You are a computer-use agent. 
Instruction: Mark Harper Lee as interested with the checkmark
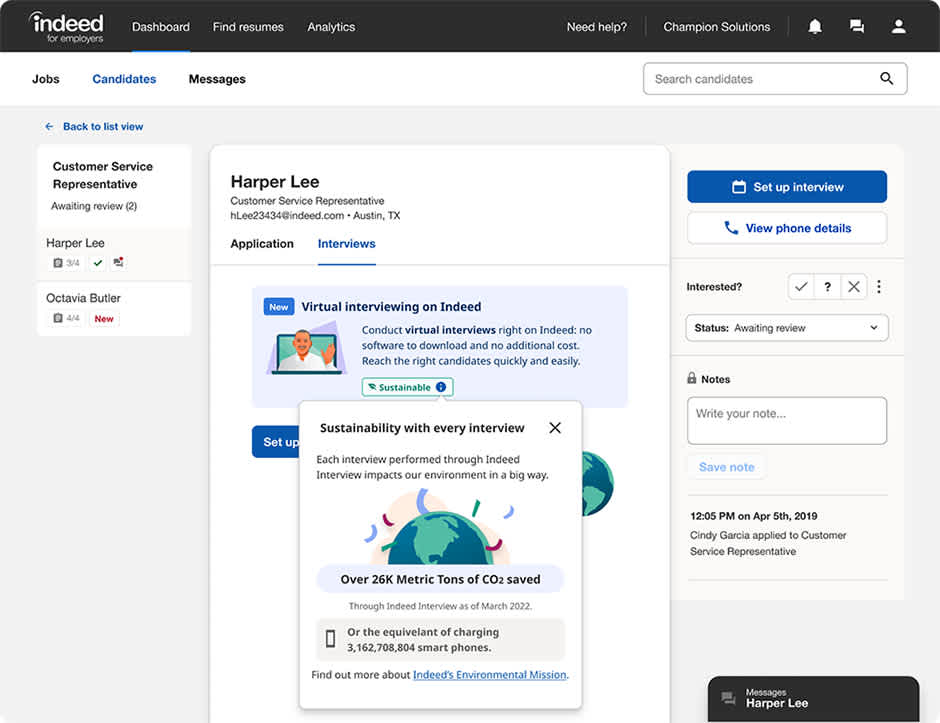[801, 286]
